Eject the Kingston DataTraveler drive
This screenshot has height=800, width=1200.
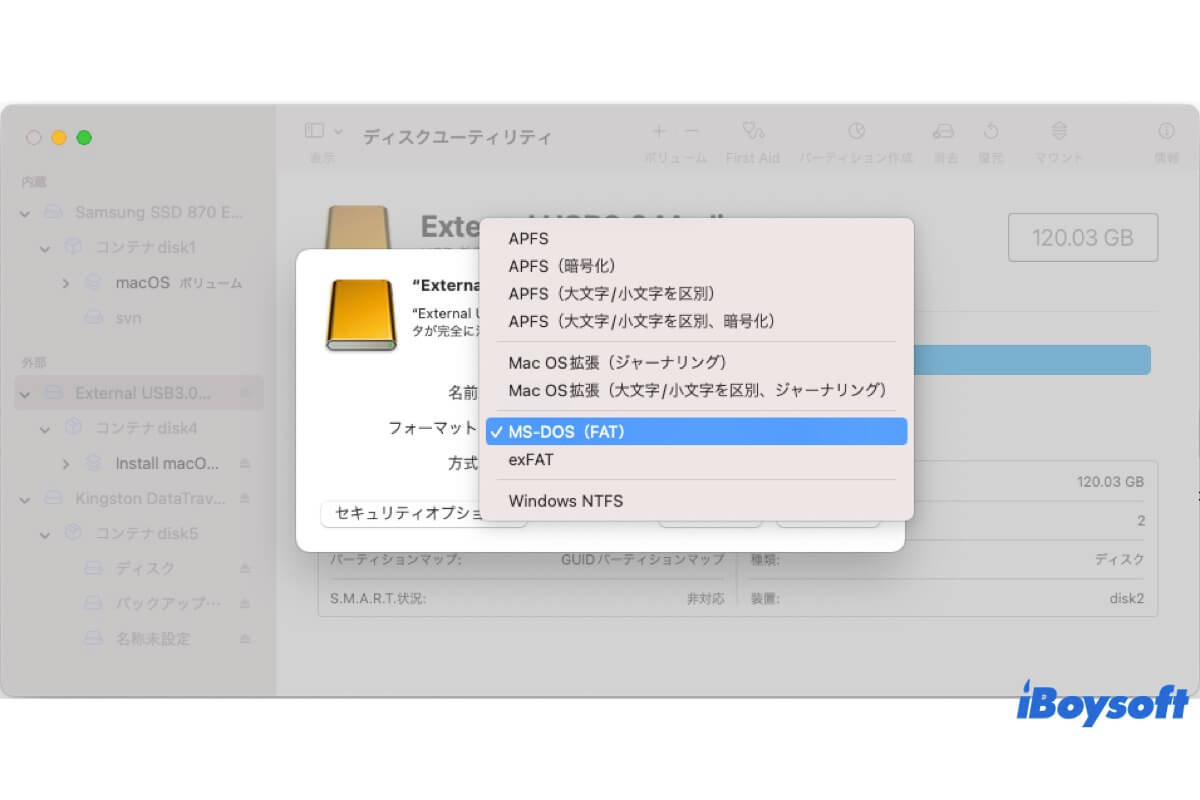click(x=245, y=498)
